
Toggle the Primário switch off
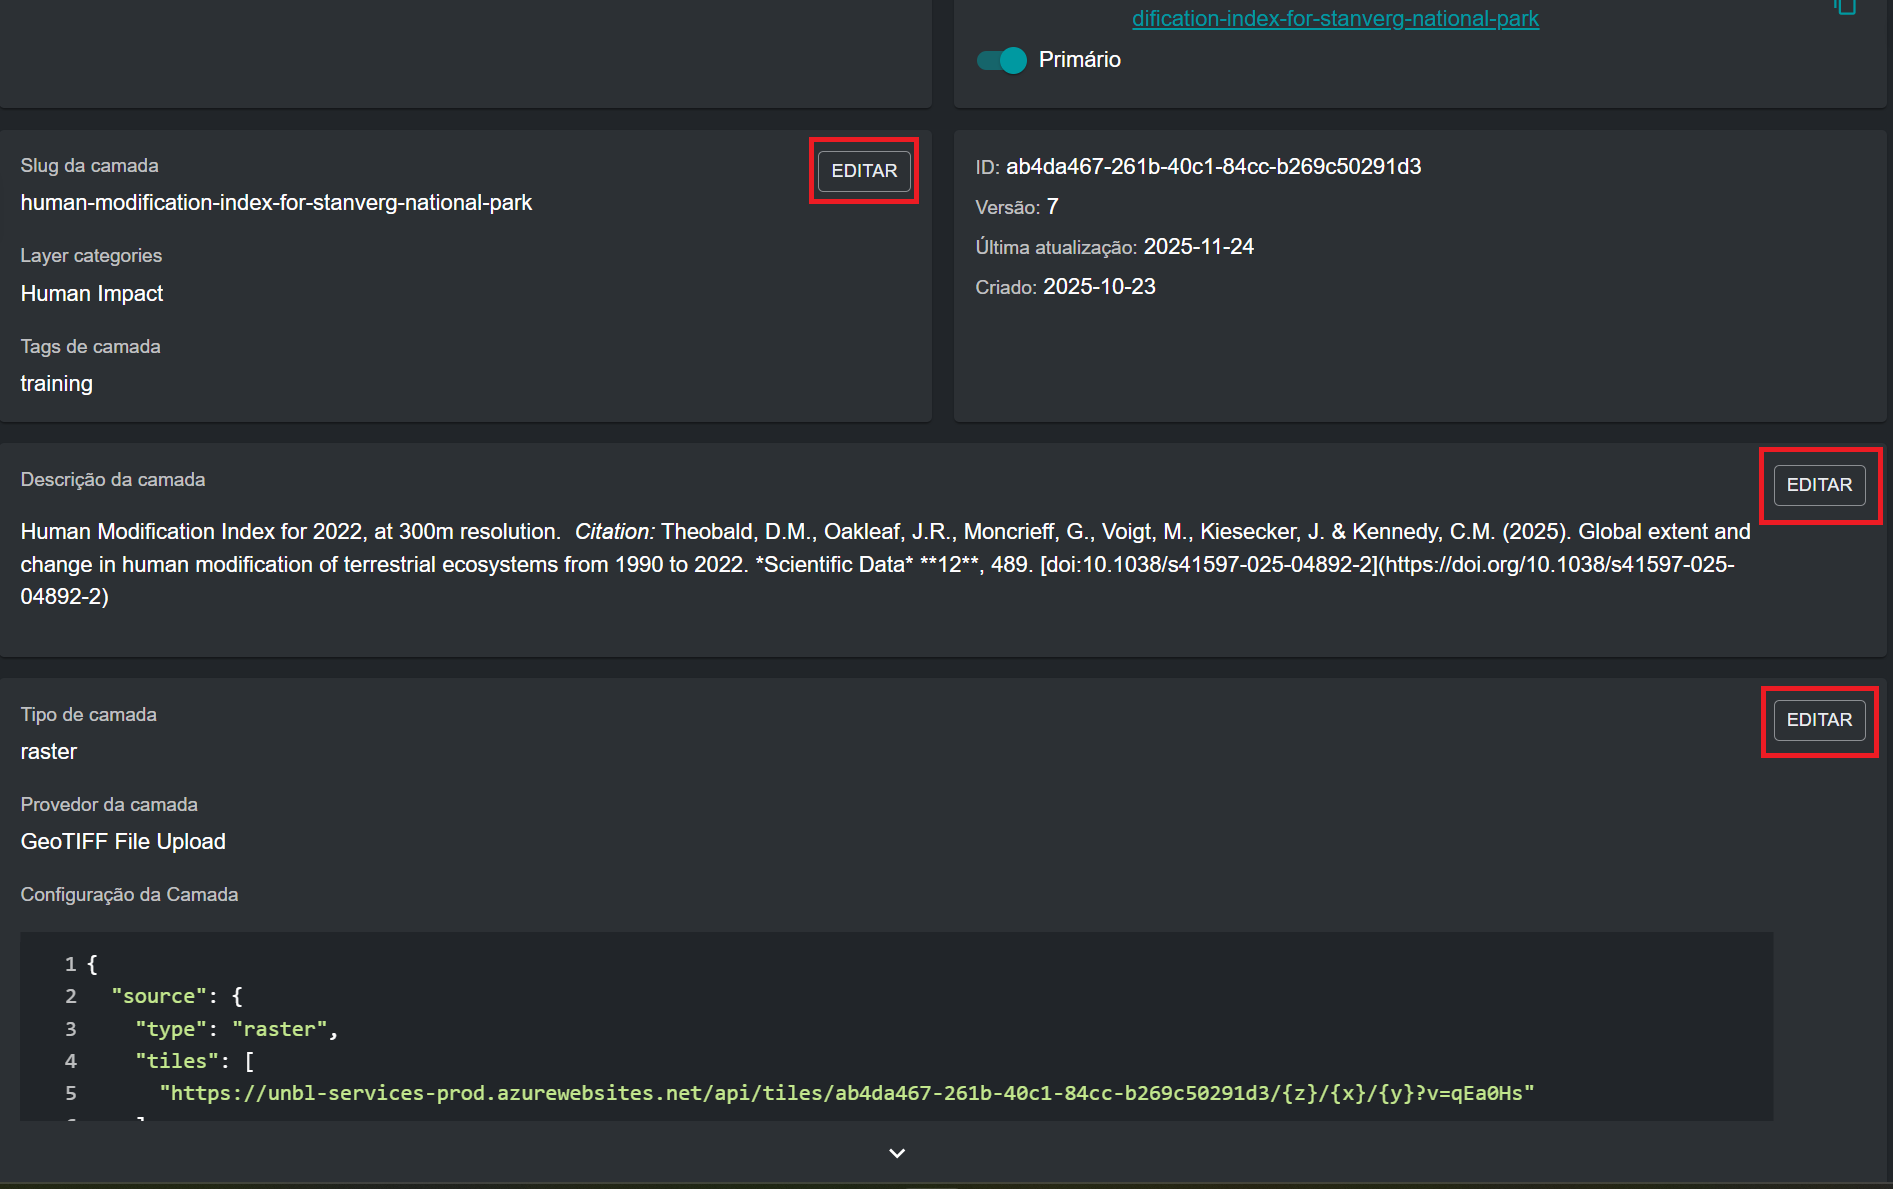pos(1002,60)
